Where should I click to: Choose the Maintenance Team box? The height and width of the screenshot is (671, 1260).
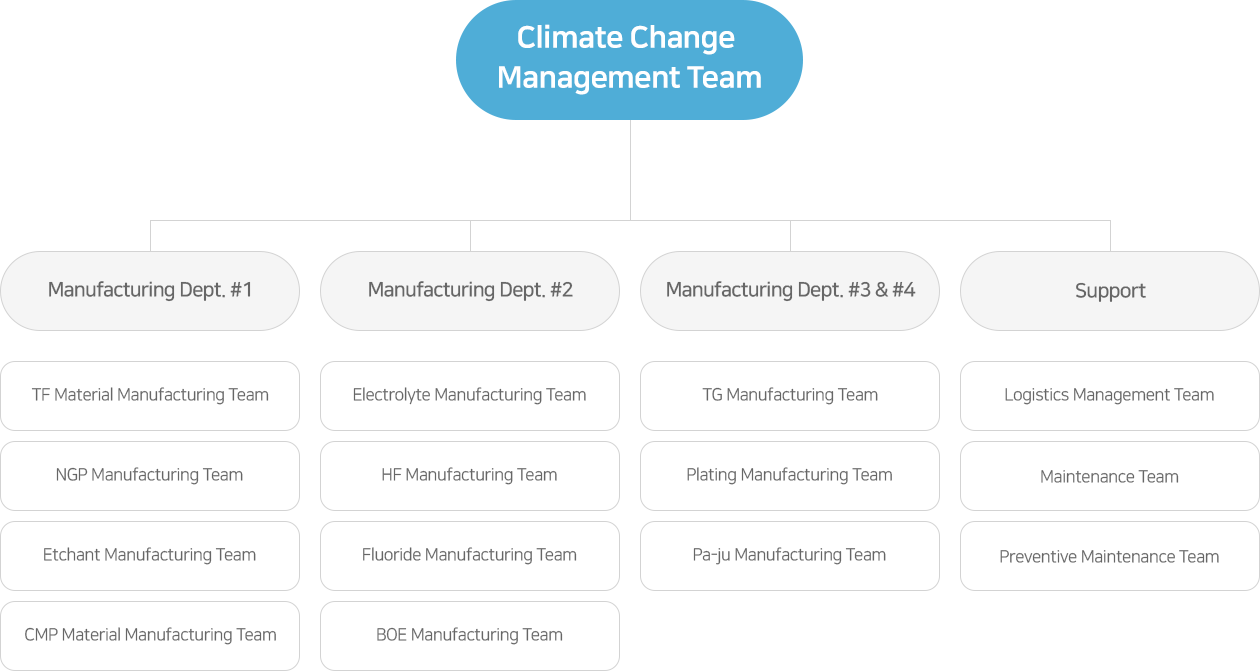pyautogui.click(x=1110, y=476)
